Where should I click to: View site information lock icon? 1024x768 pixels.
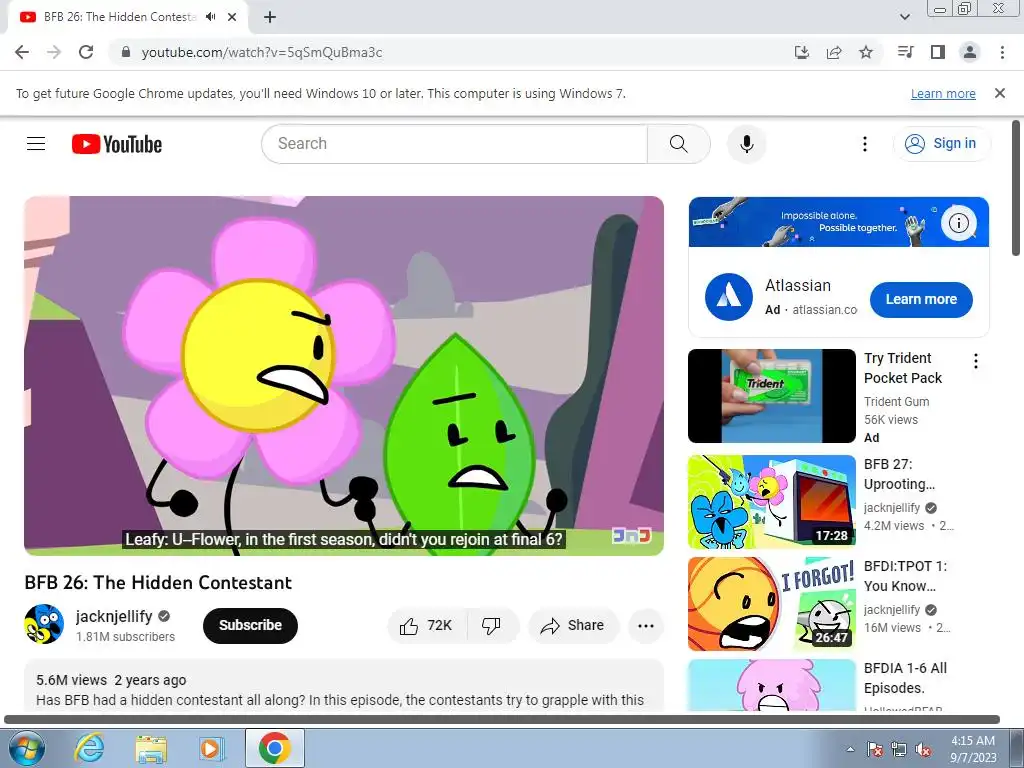coord(126,52)
